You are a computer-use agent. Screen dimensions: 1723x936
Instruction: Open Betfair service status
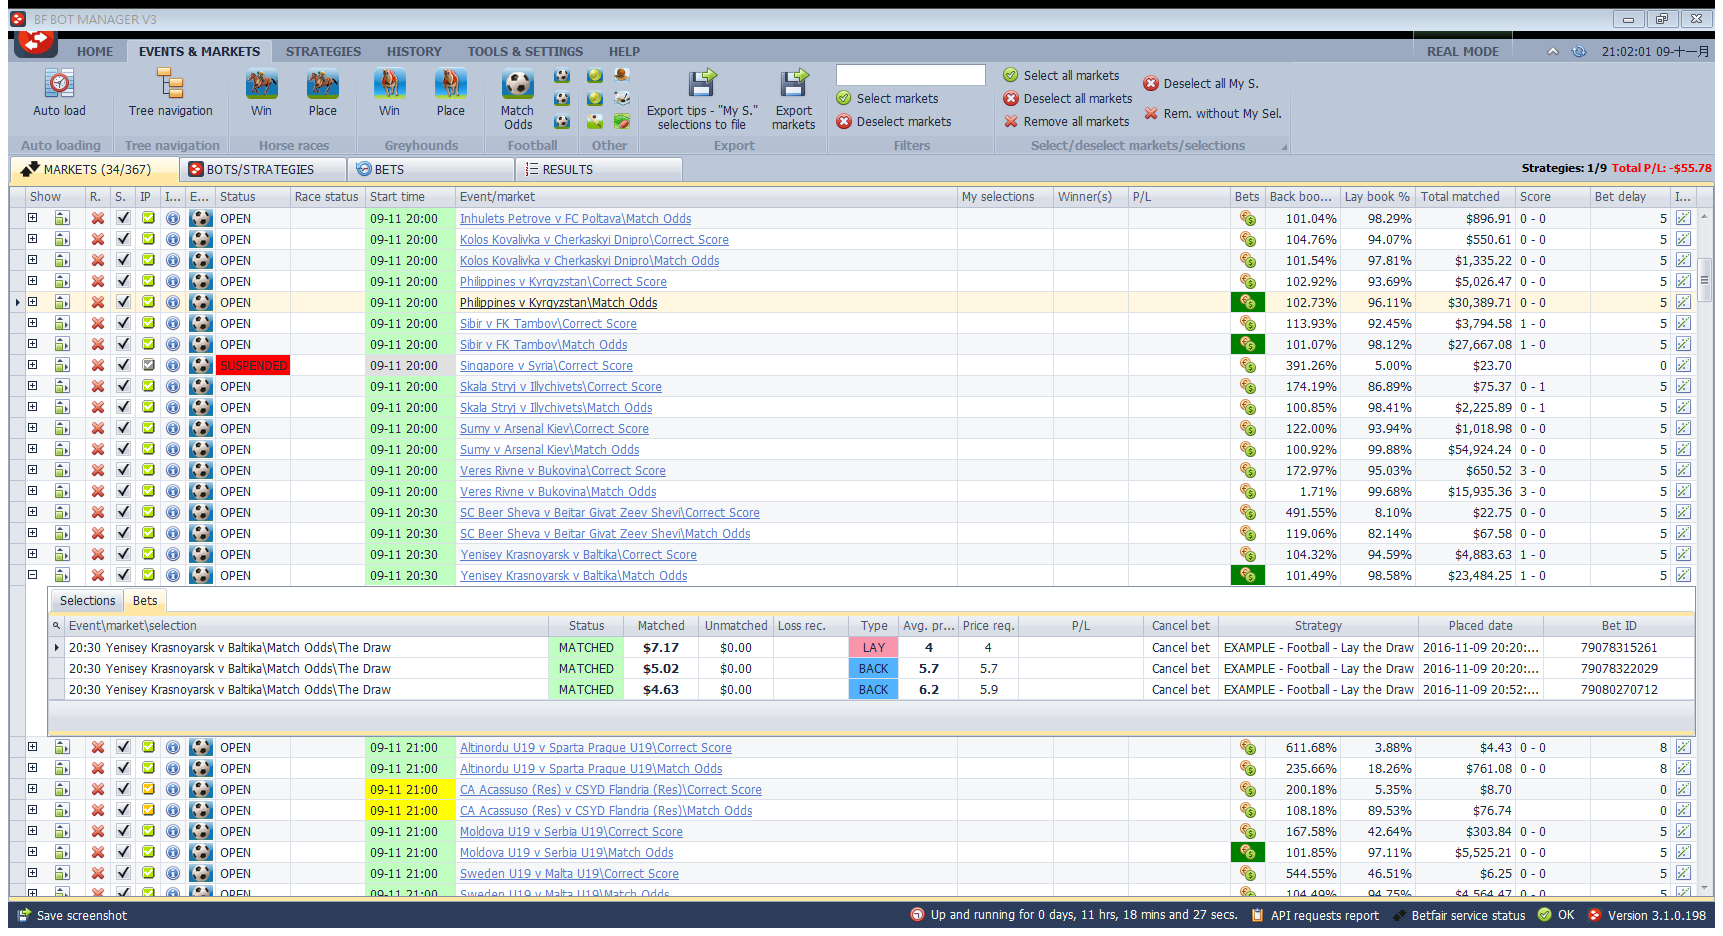point(1458,915)
